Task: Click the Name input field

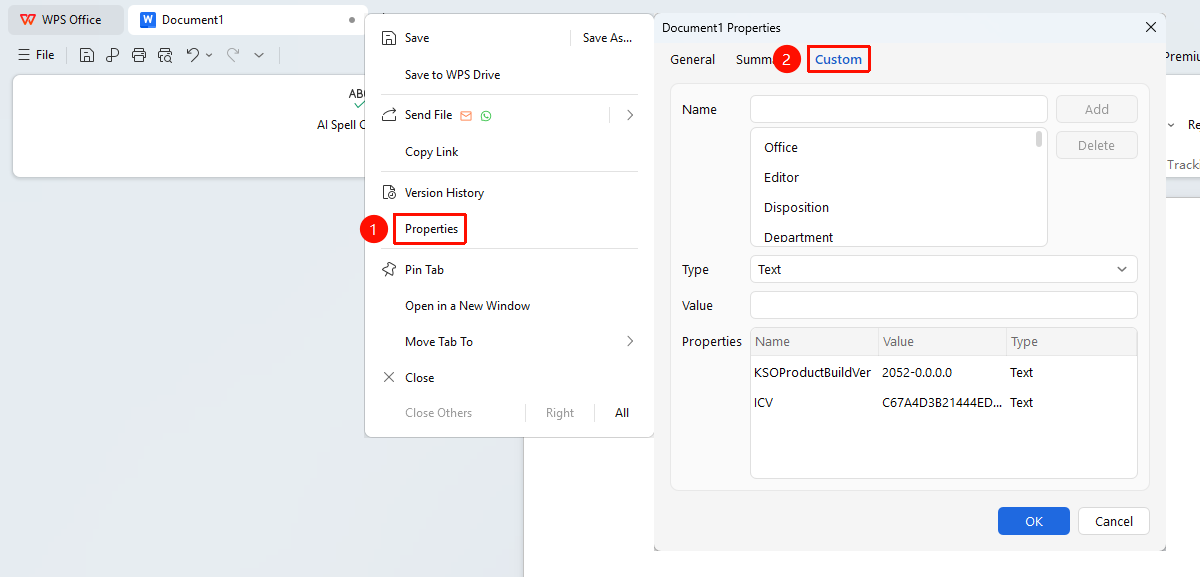Action: coord(899,109)
